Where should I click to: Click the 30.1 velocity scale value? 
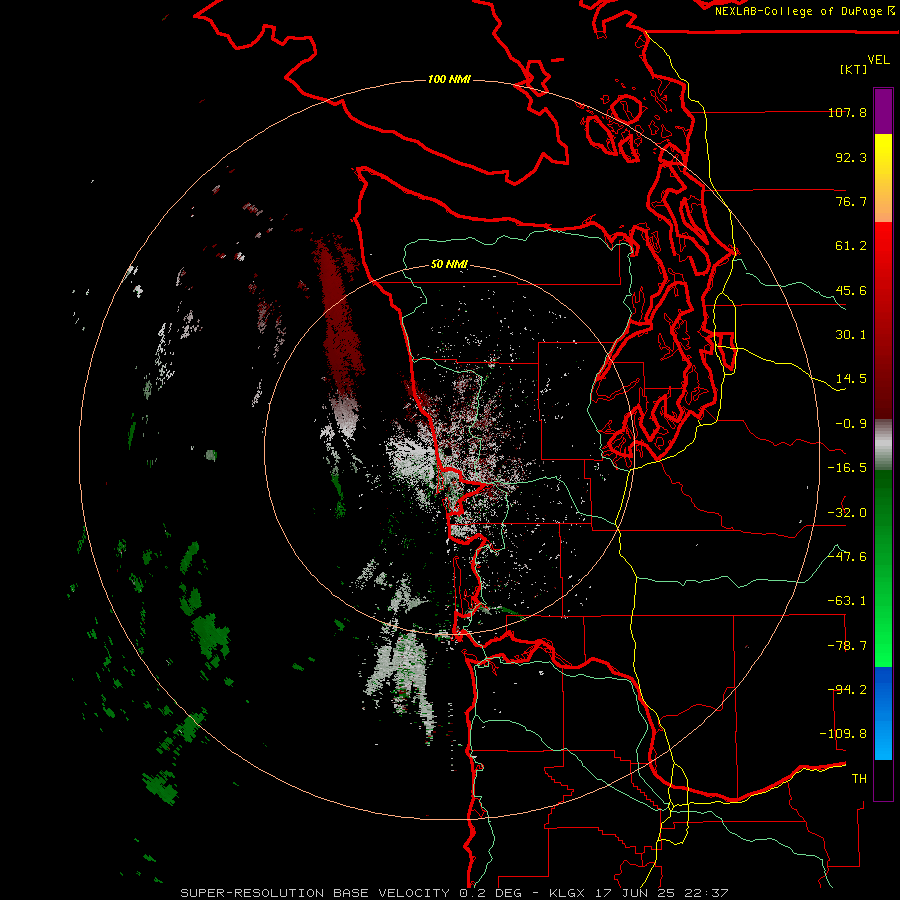click(x=851, y=335)
